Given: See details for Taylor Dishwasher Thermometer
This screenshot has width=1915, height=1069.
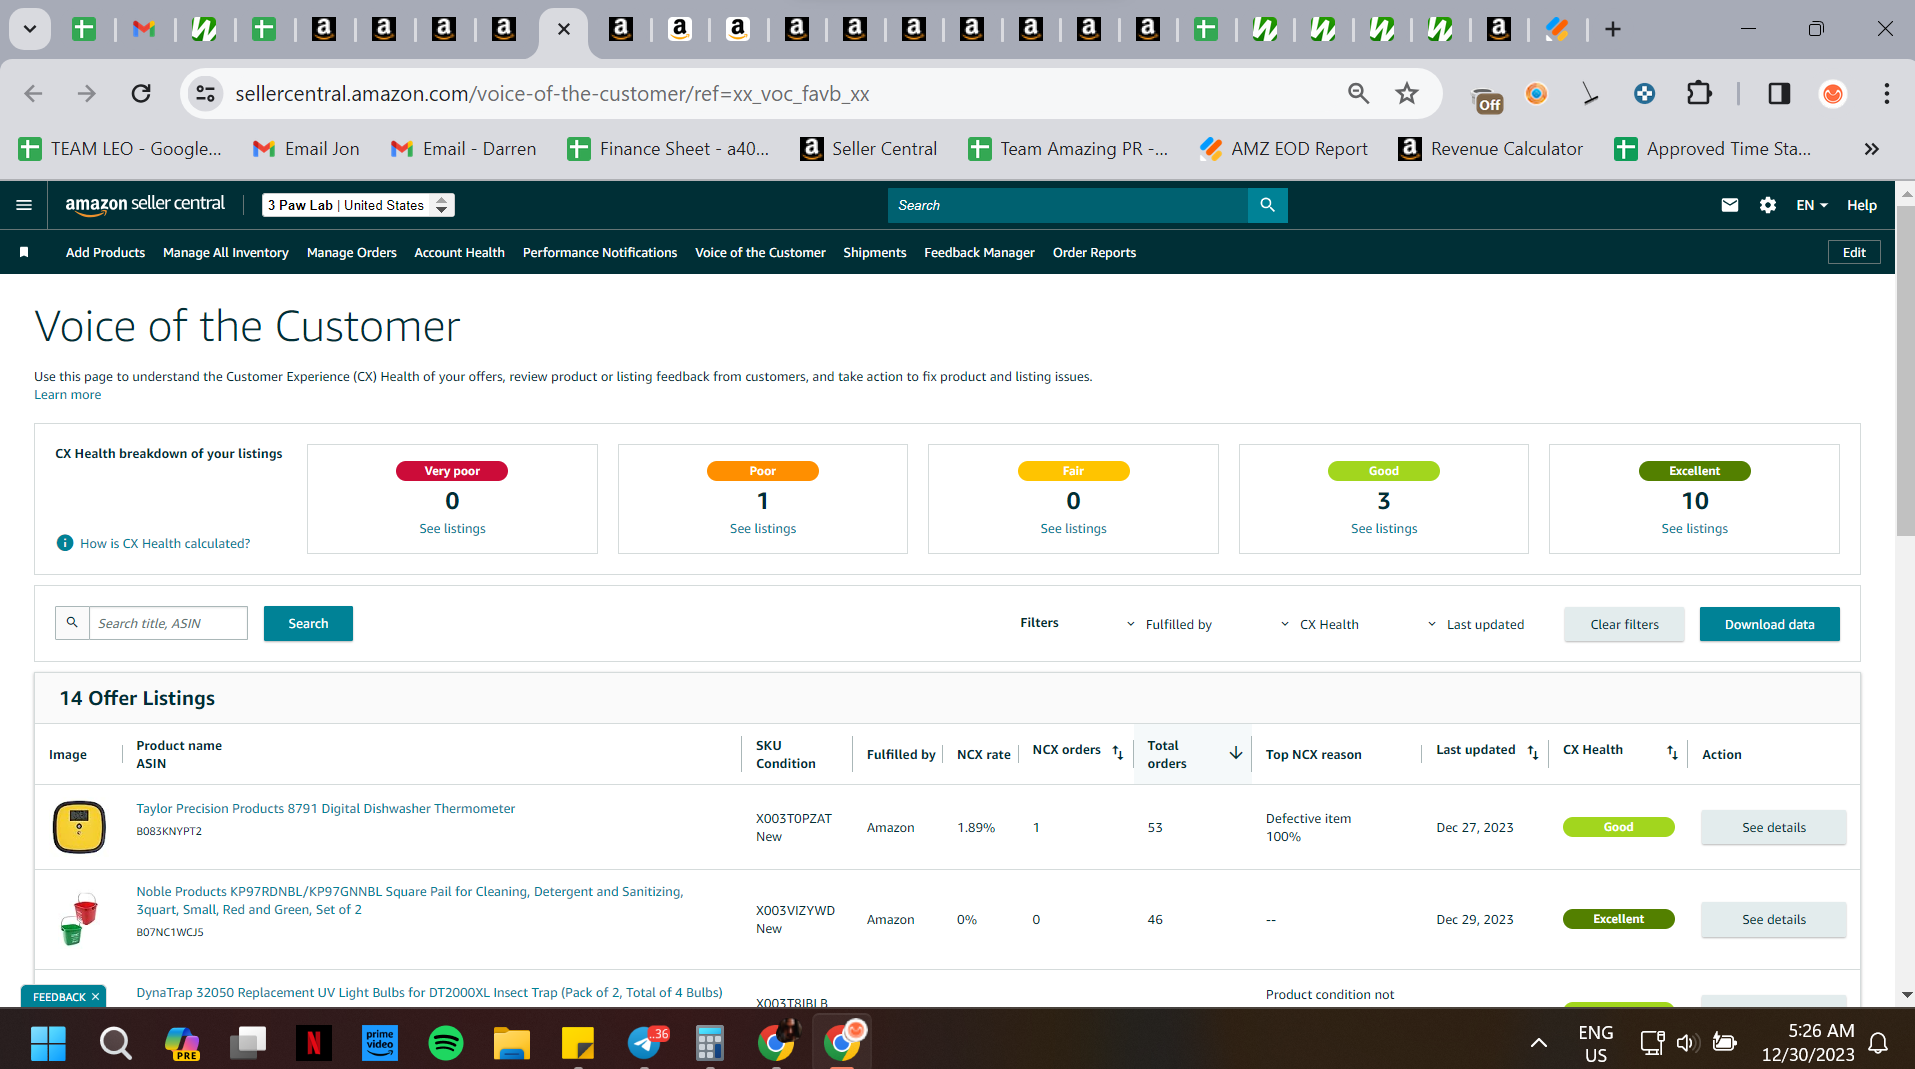Looking at the screenshot, I should click(1773, 827).
